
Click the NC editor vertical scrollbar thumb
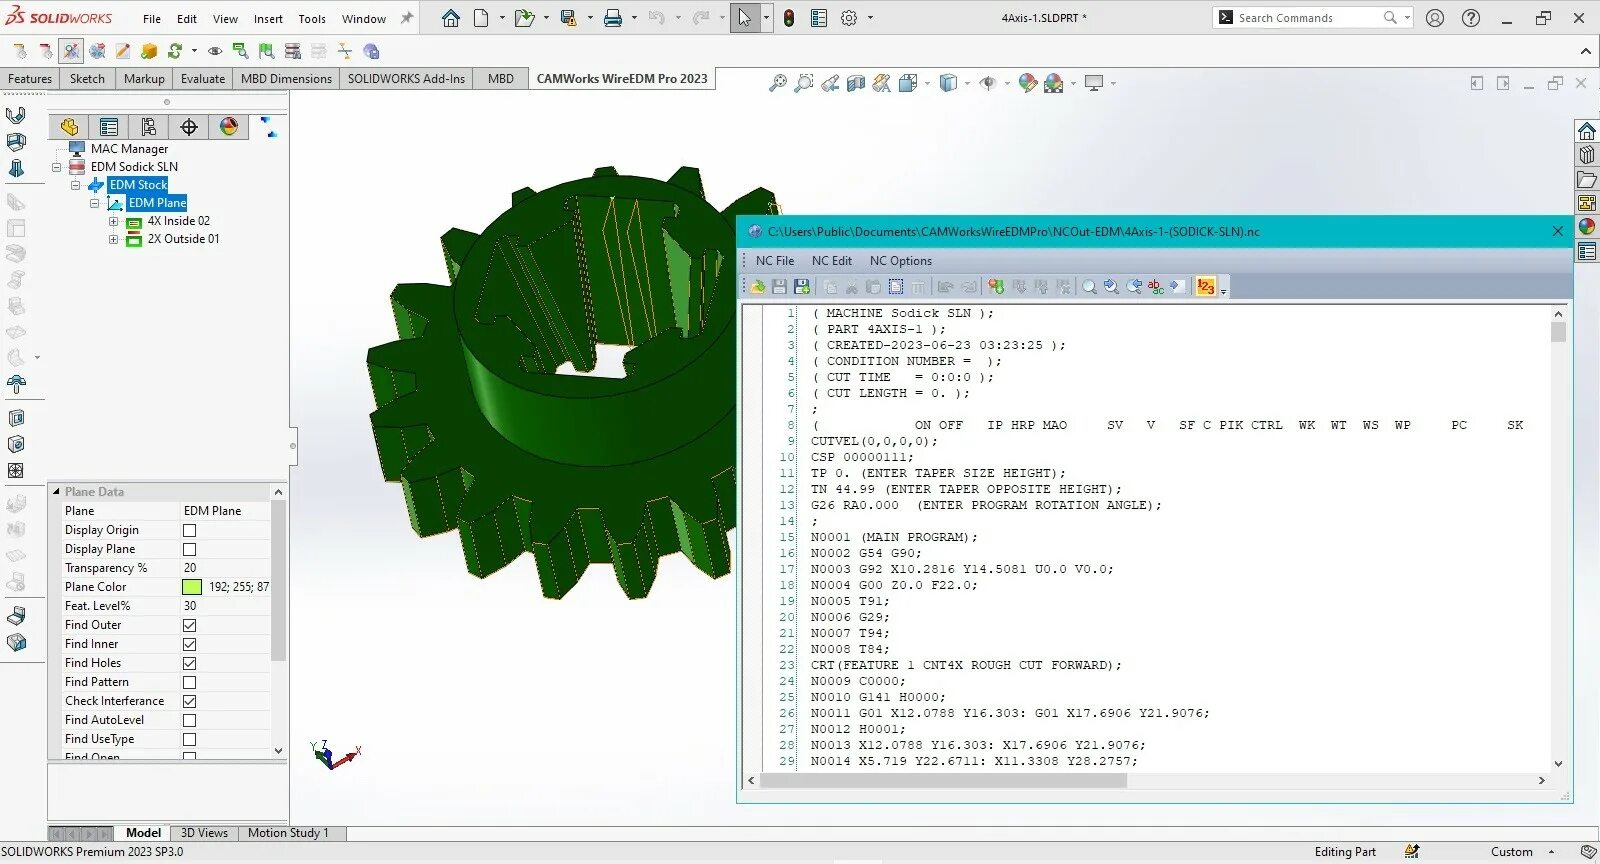(1558, 333)
